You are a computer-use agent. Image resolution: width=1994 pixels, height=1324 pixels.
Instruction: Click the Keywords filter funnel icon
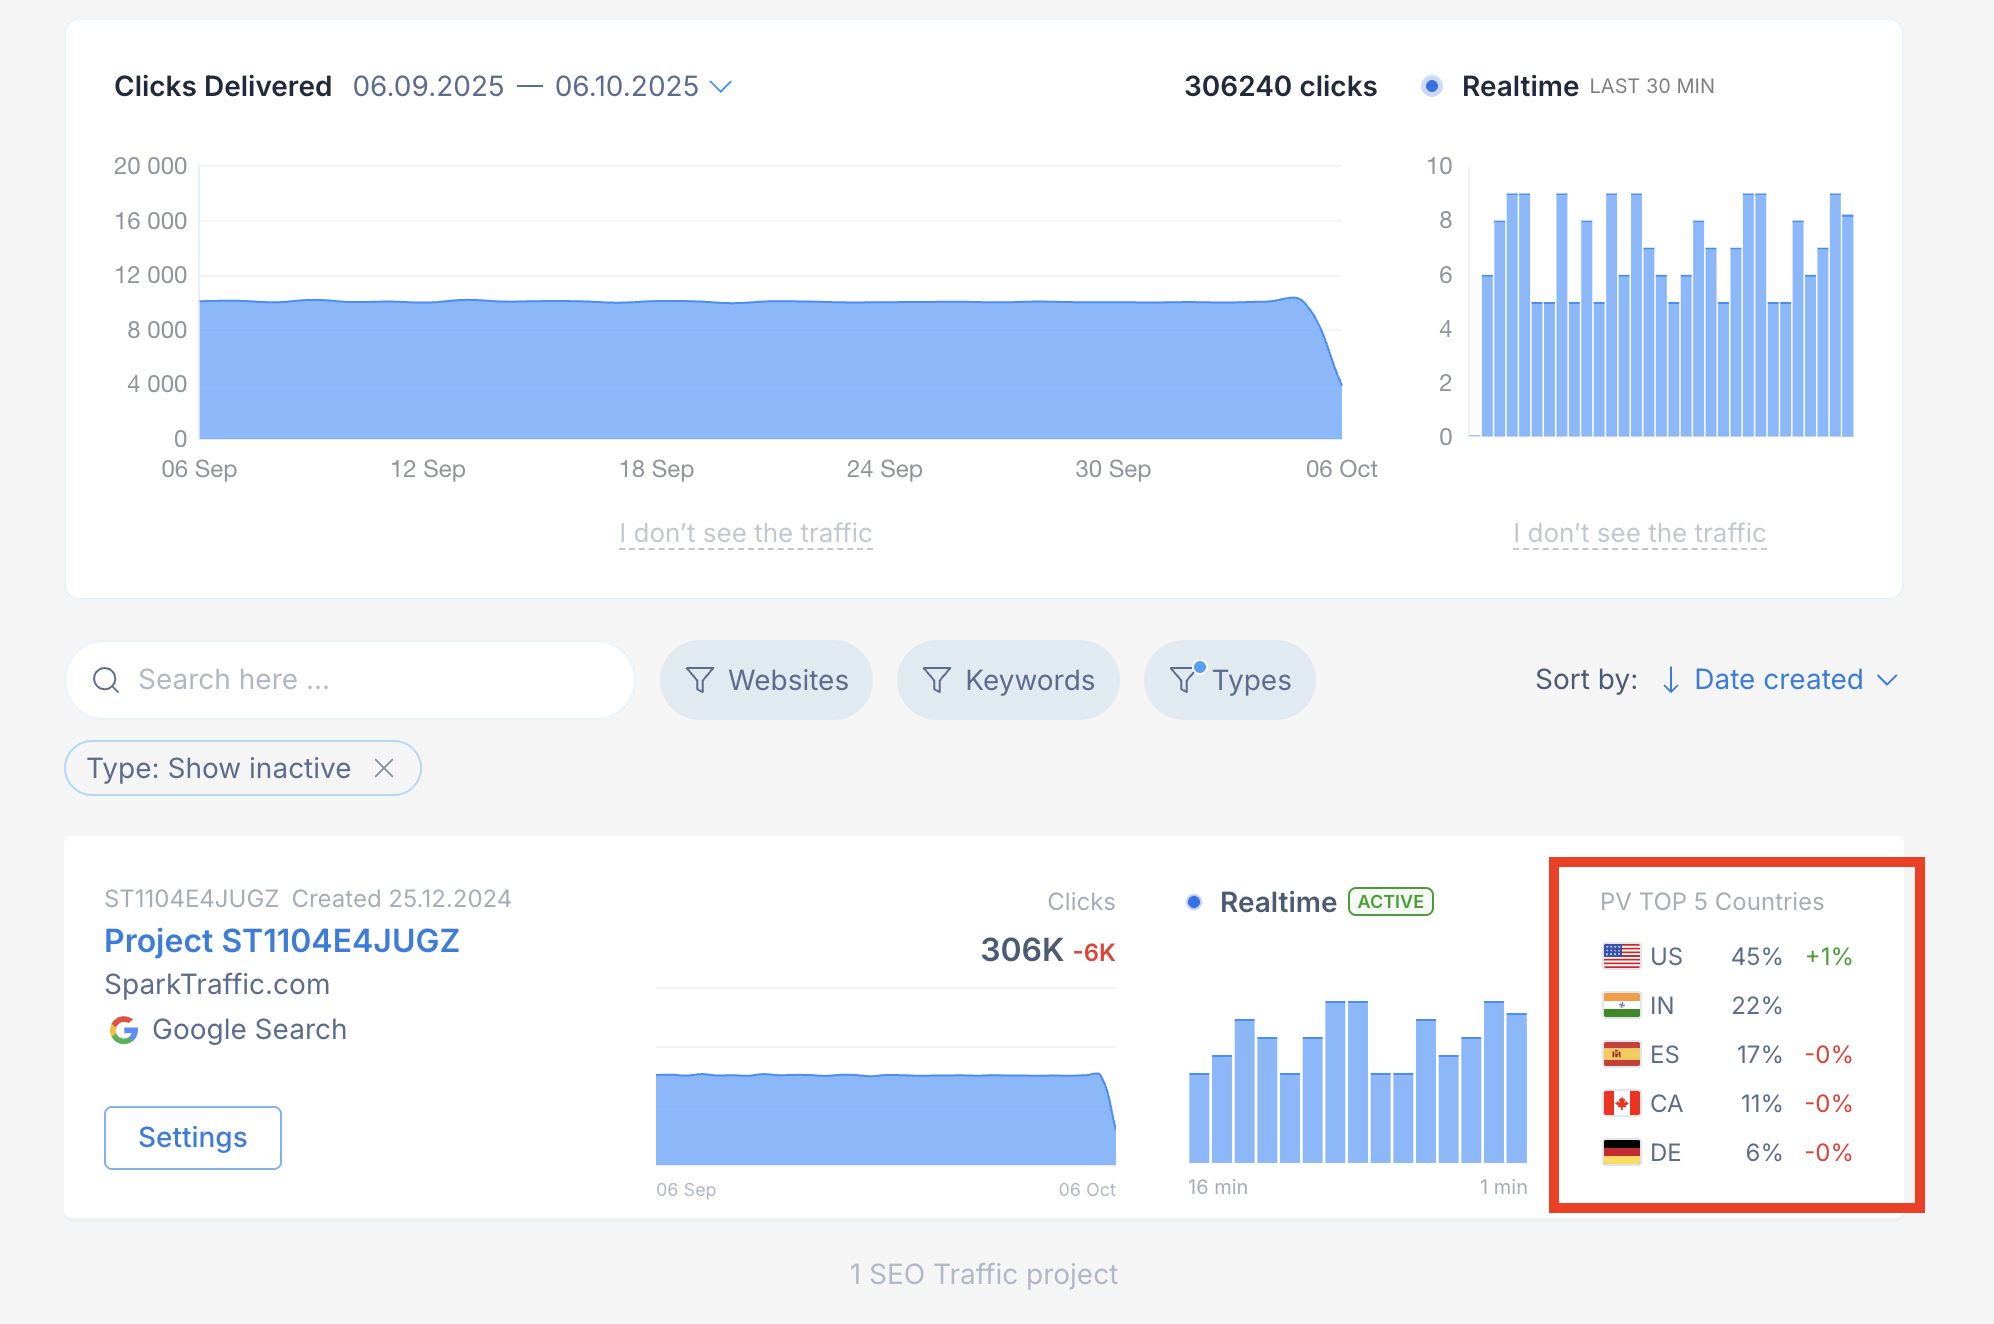[x=936, y=680]
